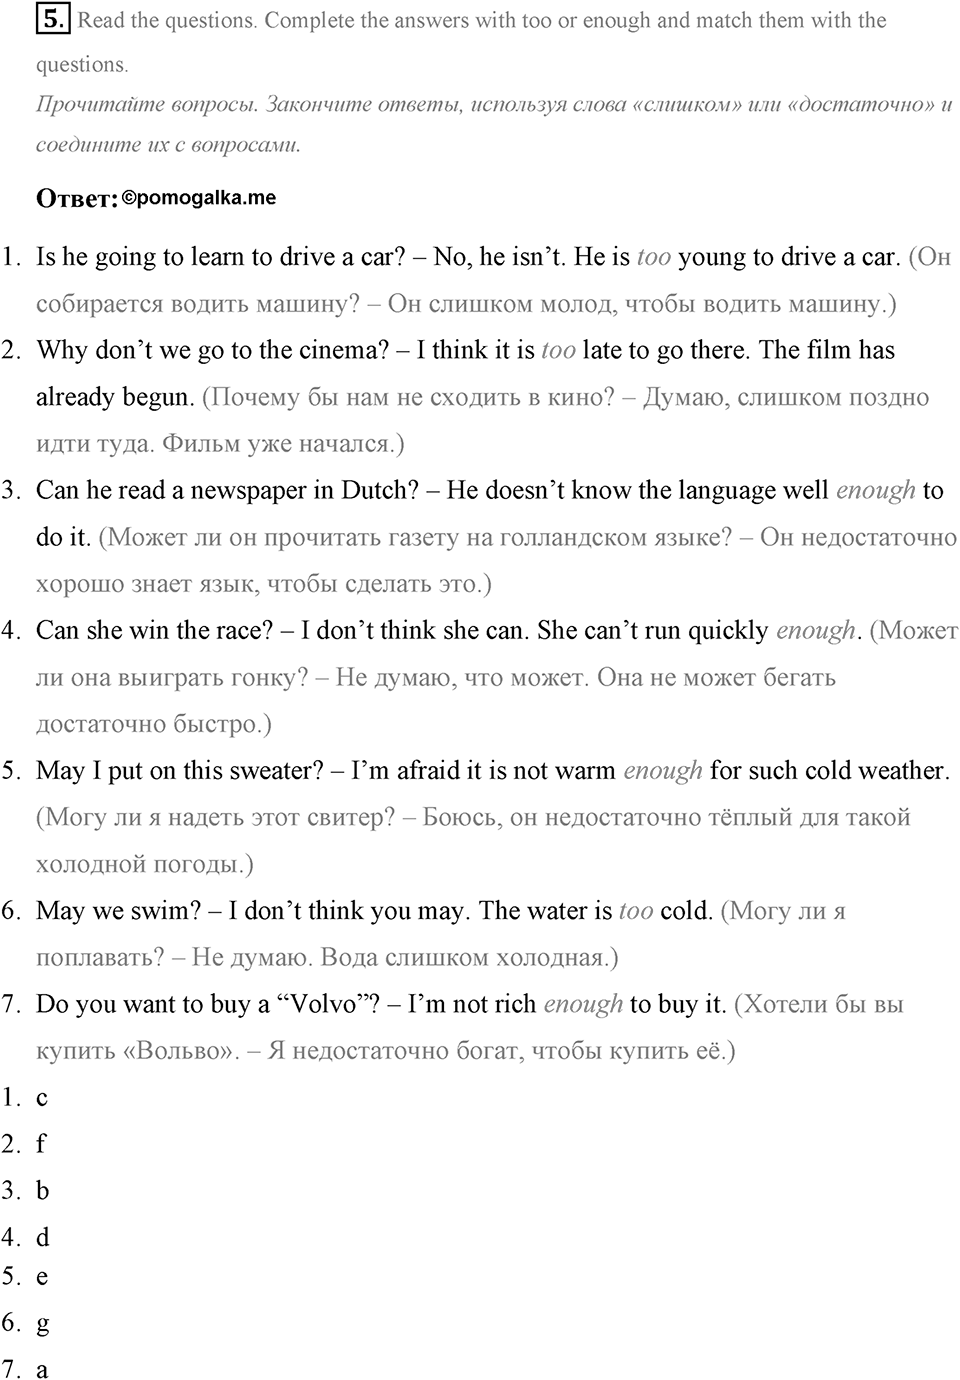Click the match answer letter 'c'
Screen dimensions: 960x1380
42,1099
